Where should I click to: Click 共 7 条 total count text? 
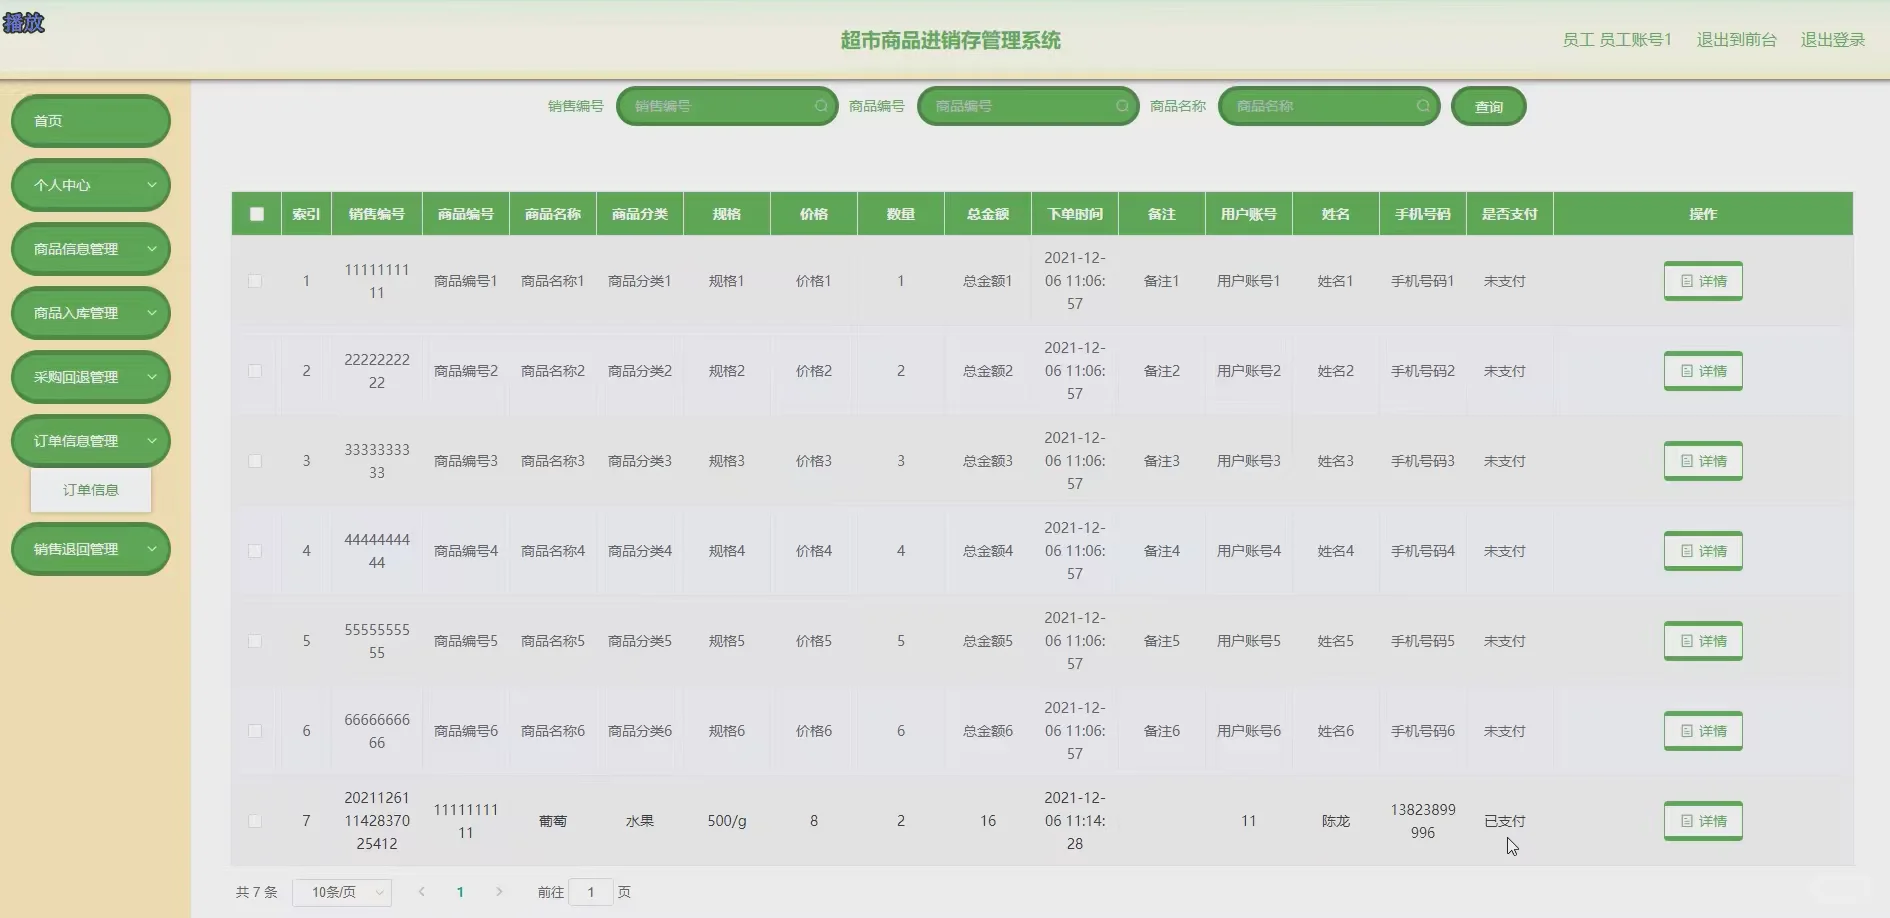(257, 892)
